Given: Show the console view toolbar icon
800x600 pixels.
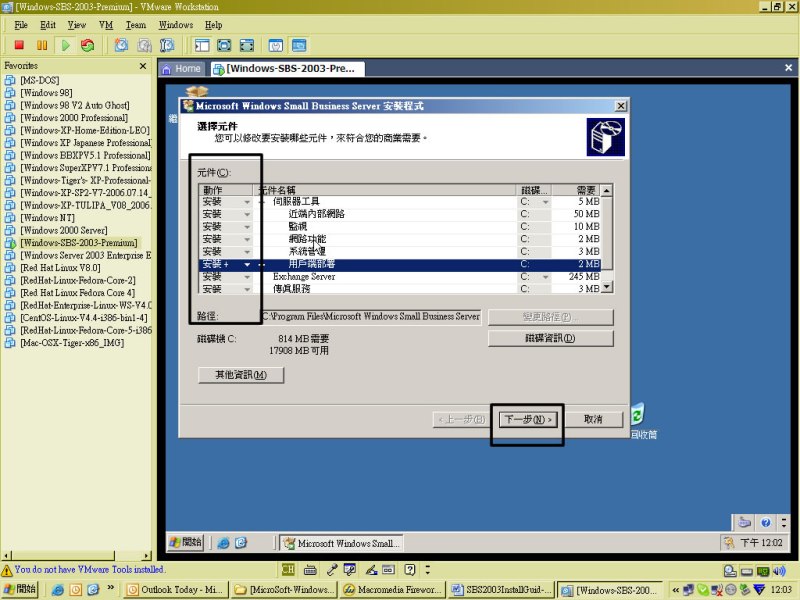Looking at the screenshot, I should tap(299, 45).
